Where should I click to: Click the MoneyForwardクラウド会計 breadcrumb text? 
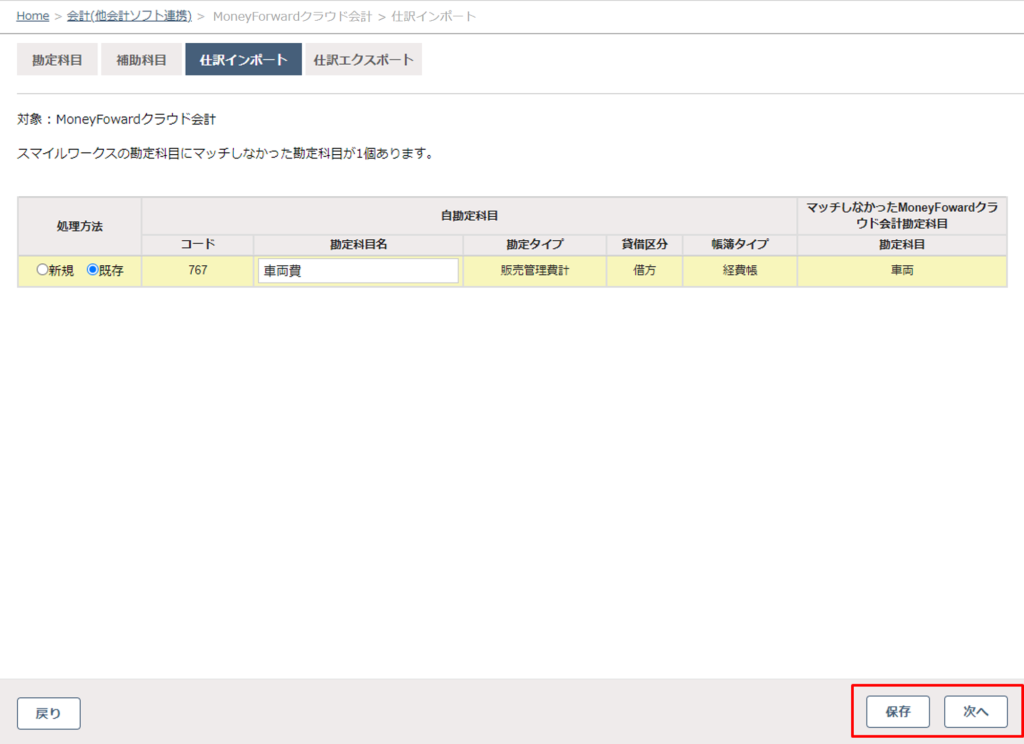(x=292, y=16)
